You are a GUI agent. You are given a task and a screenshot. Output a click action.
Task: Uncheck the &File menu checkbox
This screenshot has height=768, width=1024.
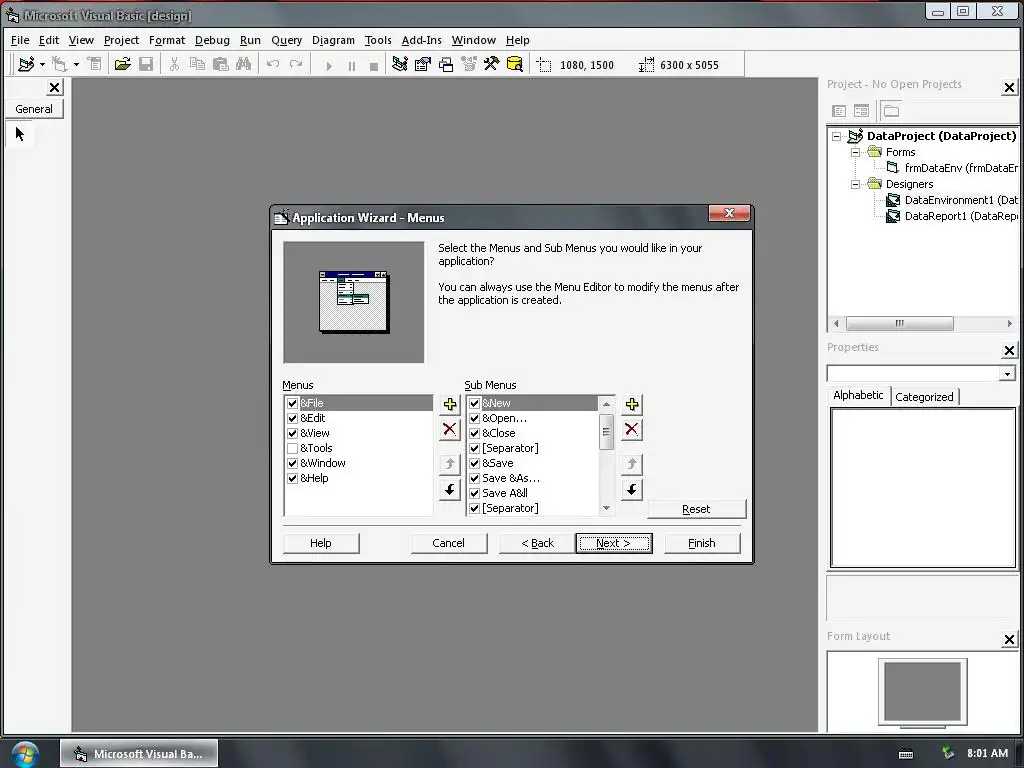(x=293, y=404)
